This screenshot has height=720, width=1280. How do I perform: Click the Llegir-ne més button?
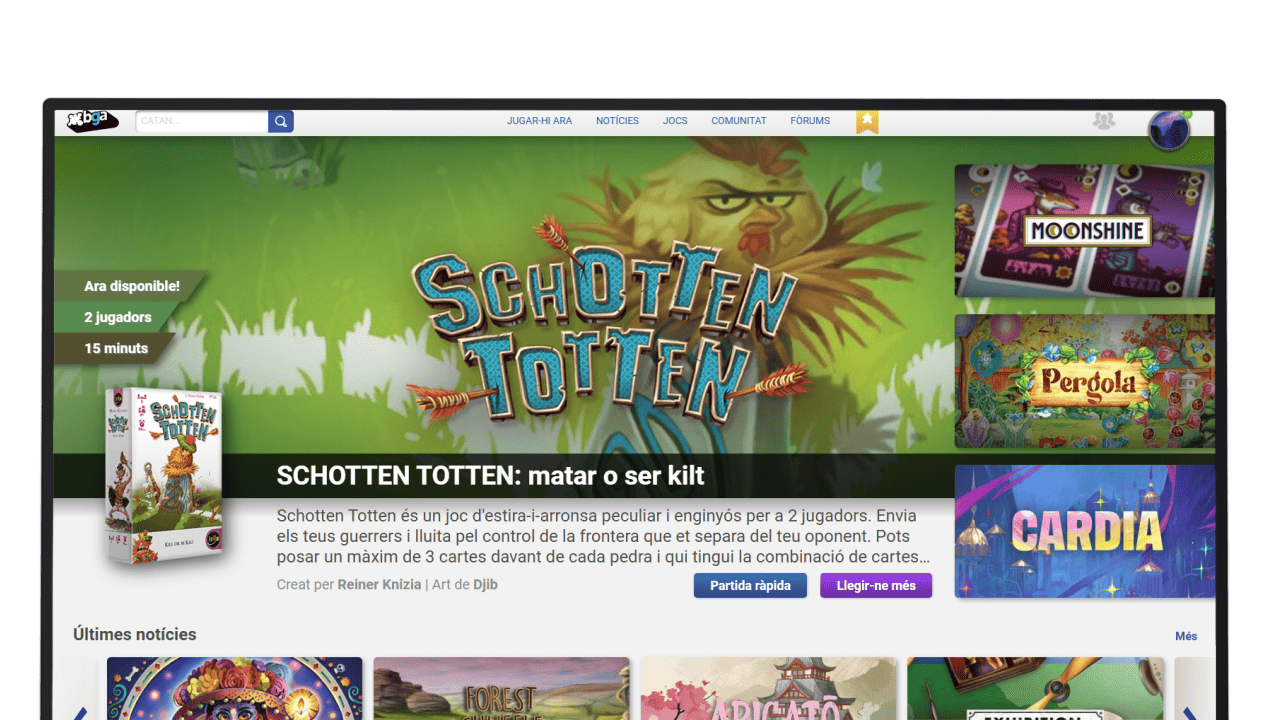(875, 586)
